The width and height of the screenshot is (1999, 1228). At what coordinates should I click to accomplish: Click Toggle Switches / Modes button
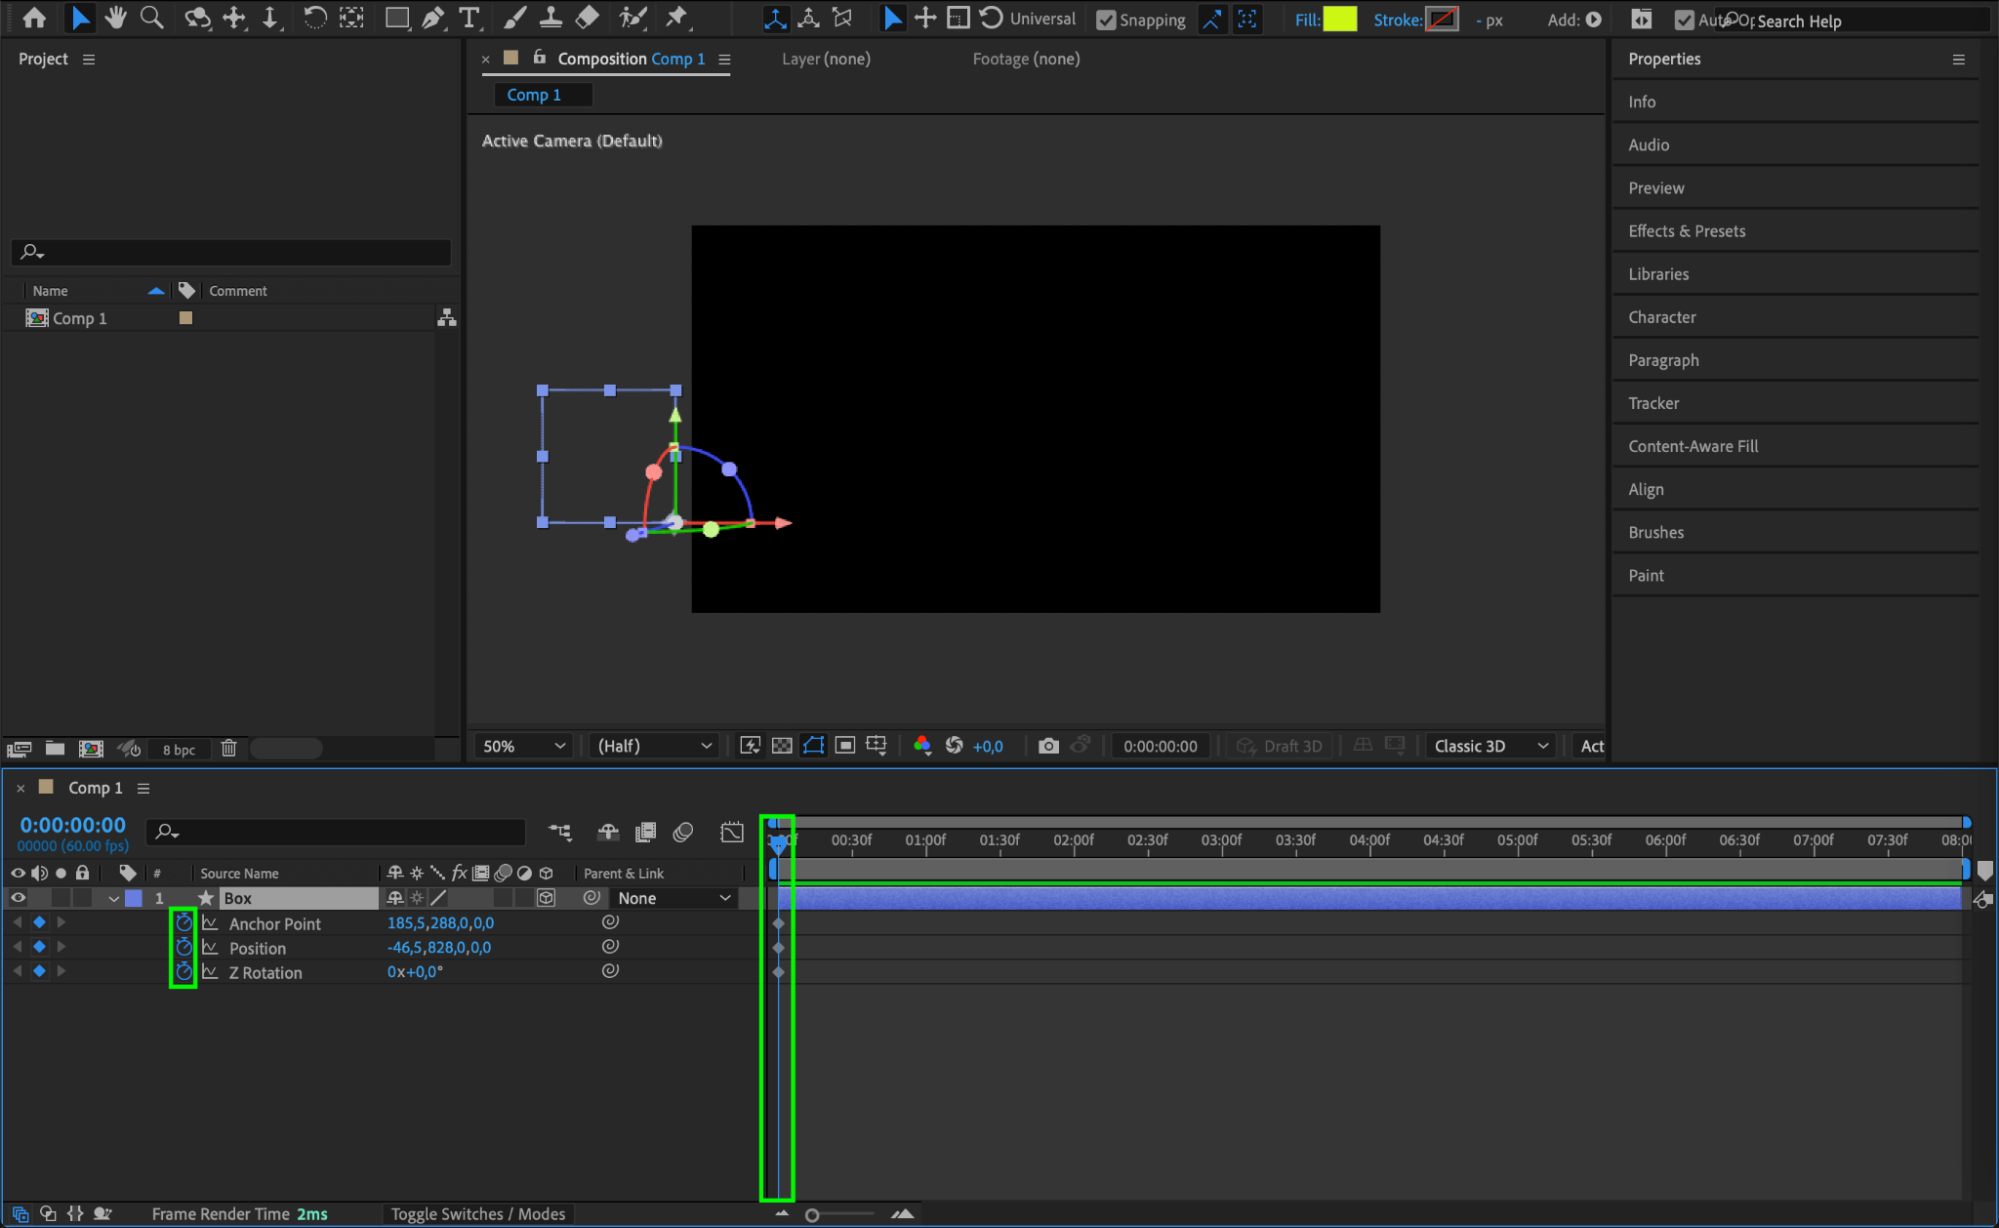click(x=478, y=1214)
